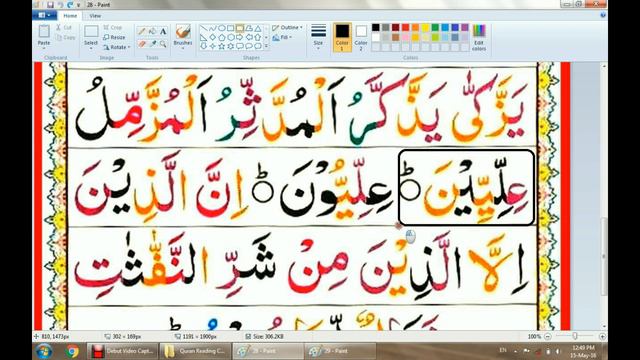640x360 pixels.
Task: Choose the Diamond shape
Action: point(212,38)
